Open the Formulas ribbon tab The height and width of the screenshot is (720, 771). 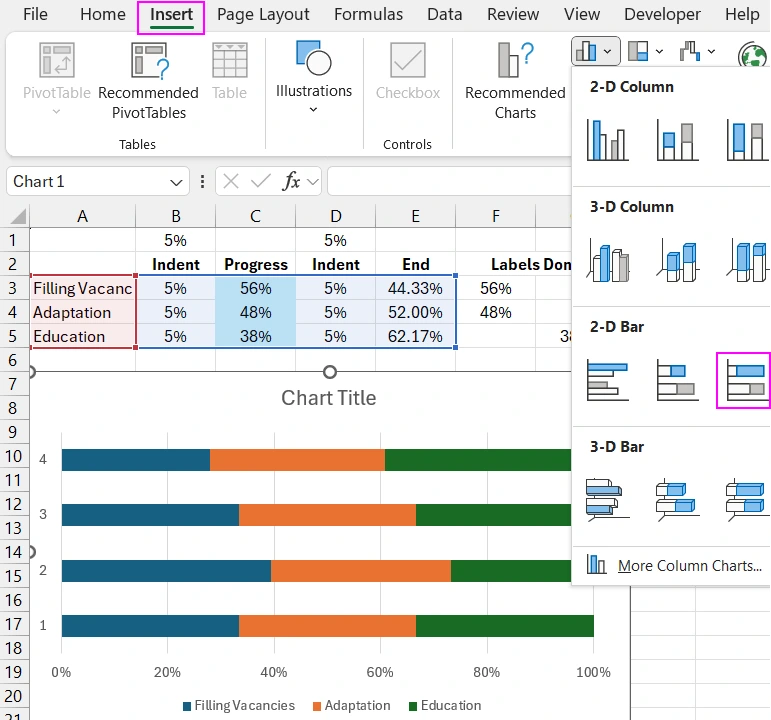(368, 15)
